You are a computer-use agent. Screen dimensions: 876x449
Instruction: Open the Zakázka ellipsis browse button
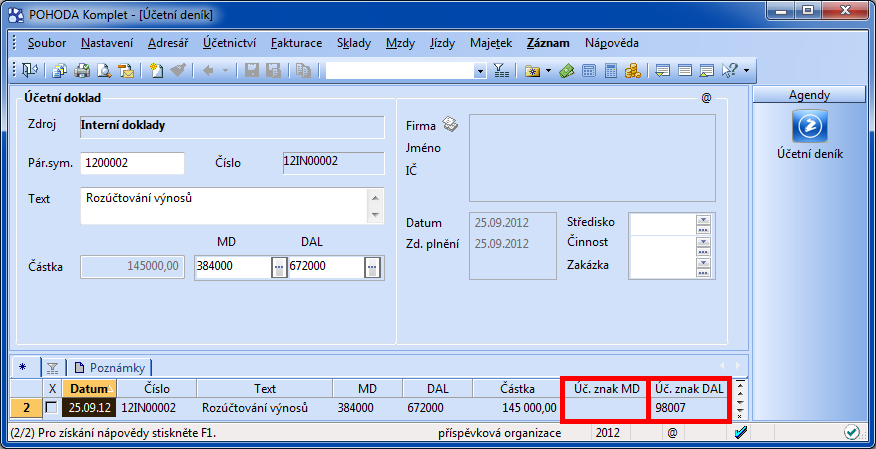703,273
